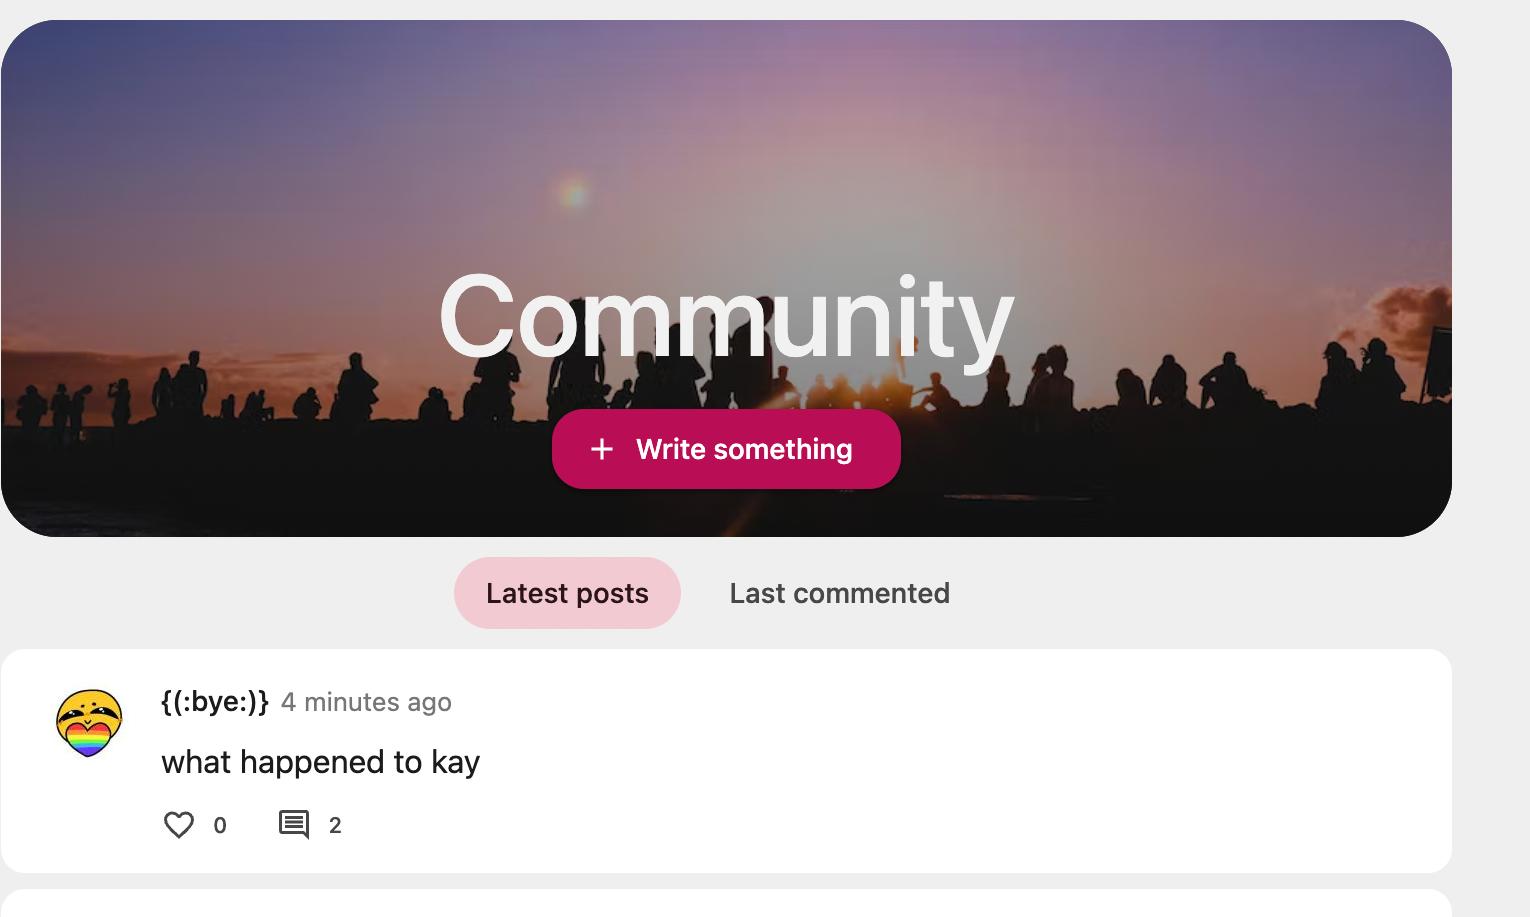The height and width of the screenshot is (917, 1530).
Task: Open the {(:bye:)} username profile link
Action: [214, 702]
